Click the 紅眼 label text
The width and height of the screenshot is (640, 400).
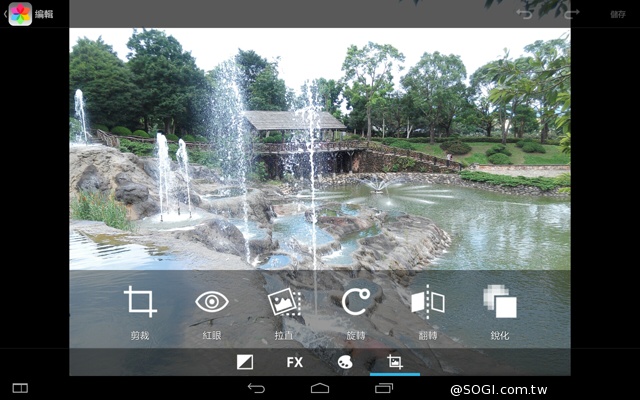point(212,336)
